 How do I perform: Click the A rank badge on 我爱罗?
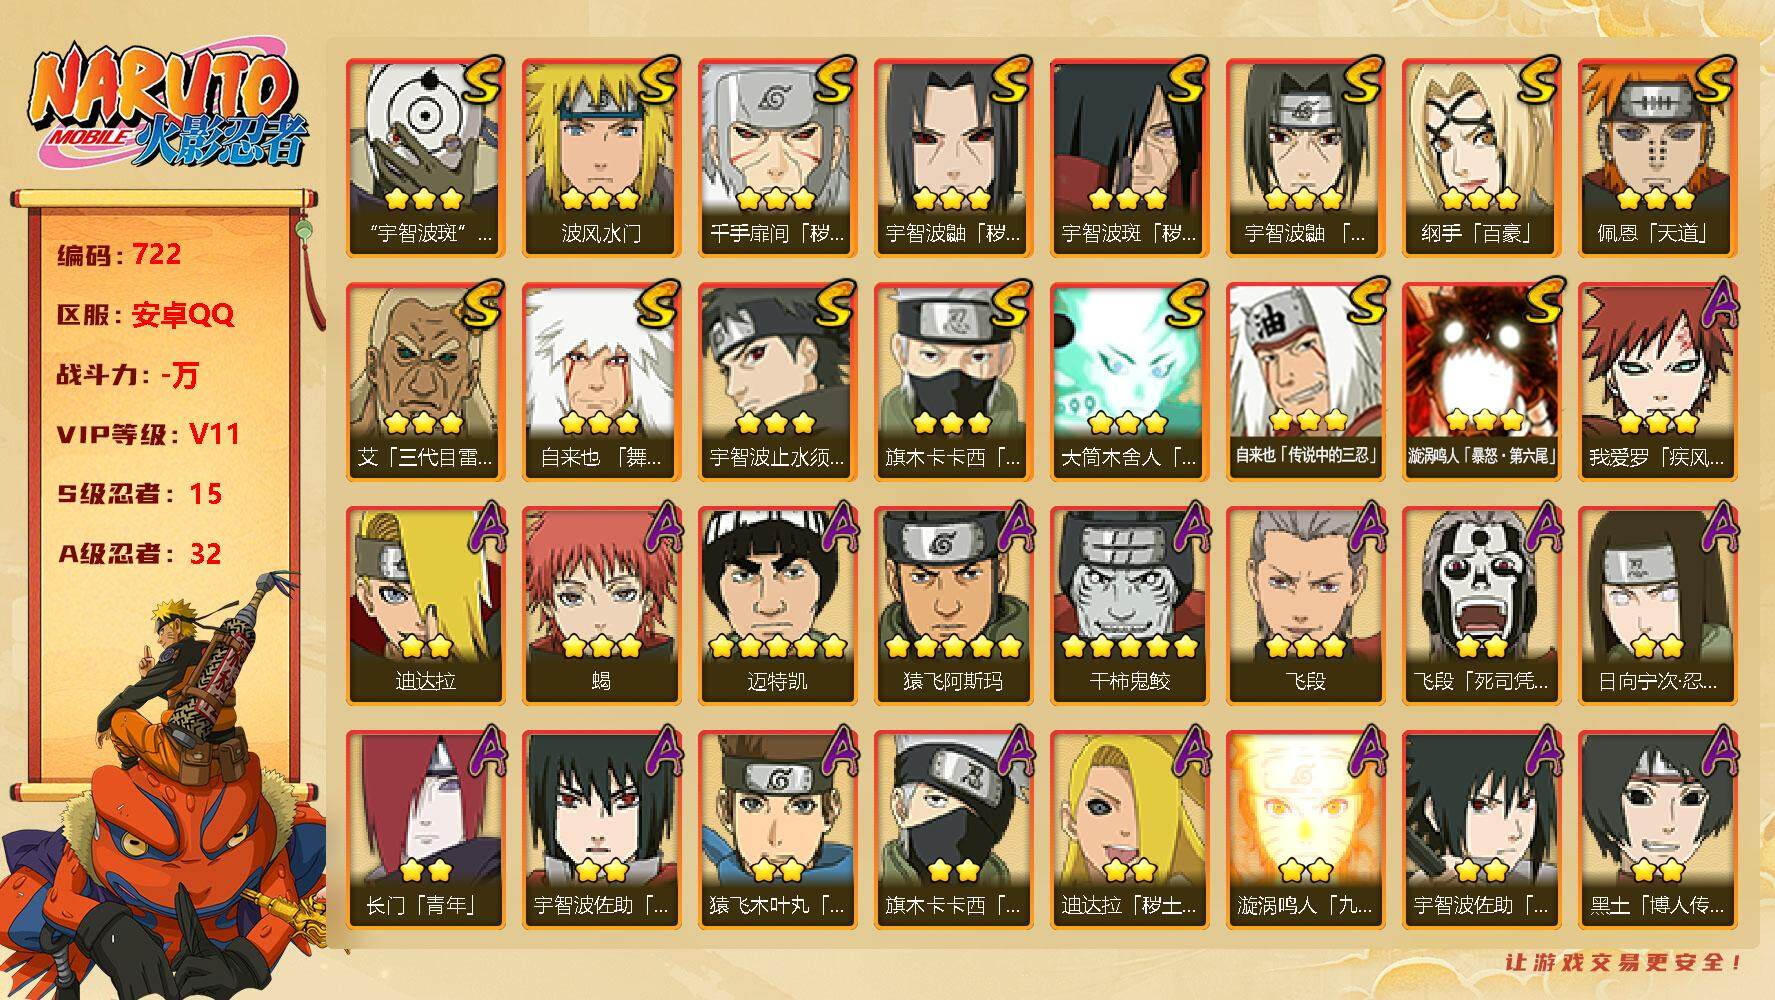point(1716,304)
